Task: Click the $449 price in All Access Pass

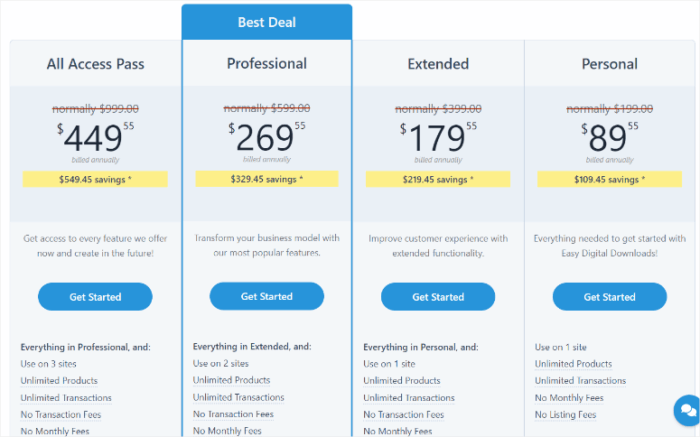Action: [95, 137]
